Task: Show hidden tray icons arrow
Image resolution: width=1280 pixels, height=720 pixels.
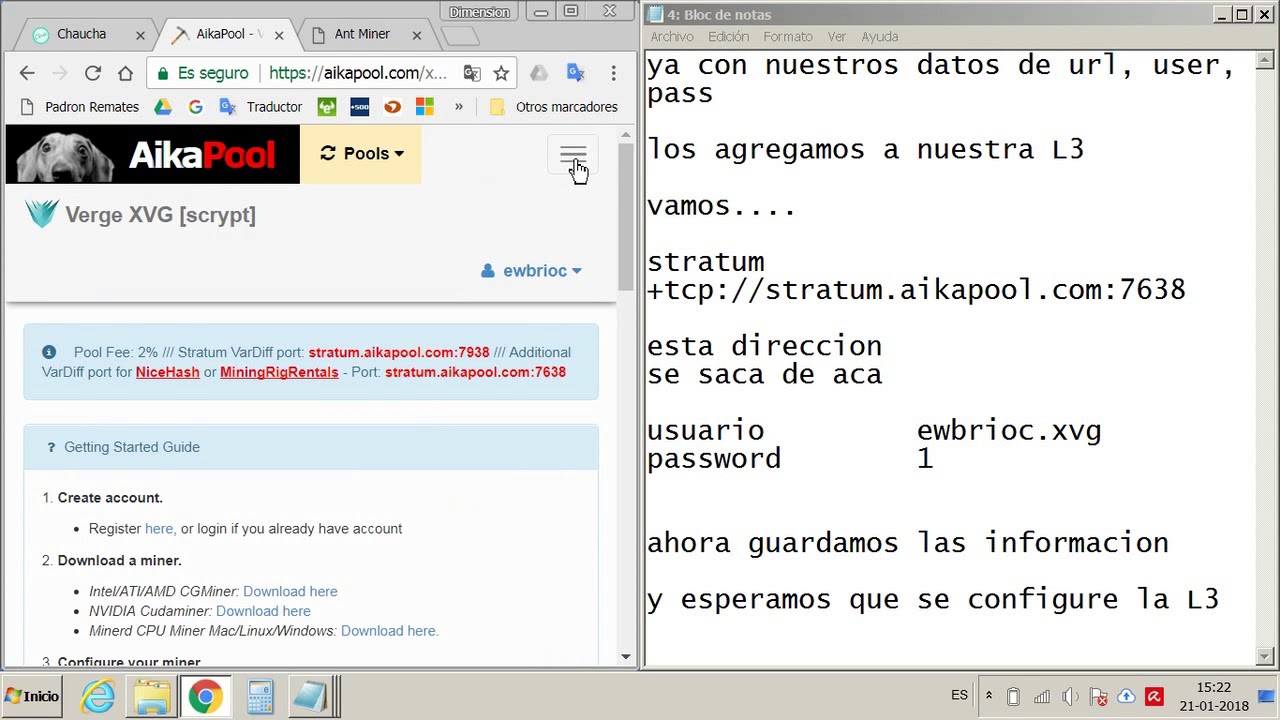Action: [989, 696]
